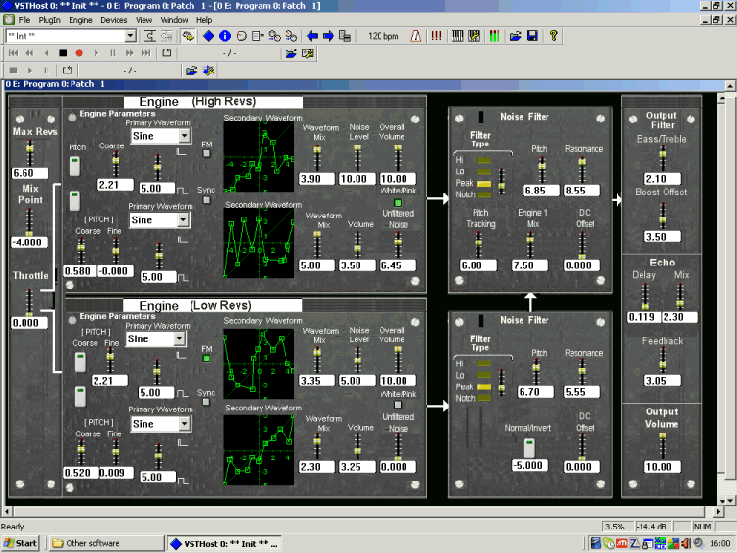Open the program selector dropdown showing Init

[x=131, y=36]
